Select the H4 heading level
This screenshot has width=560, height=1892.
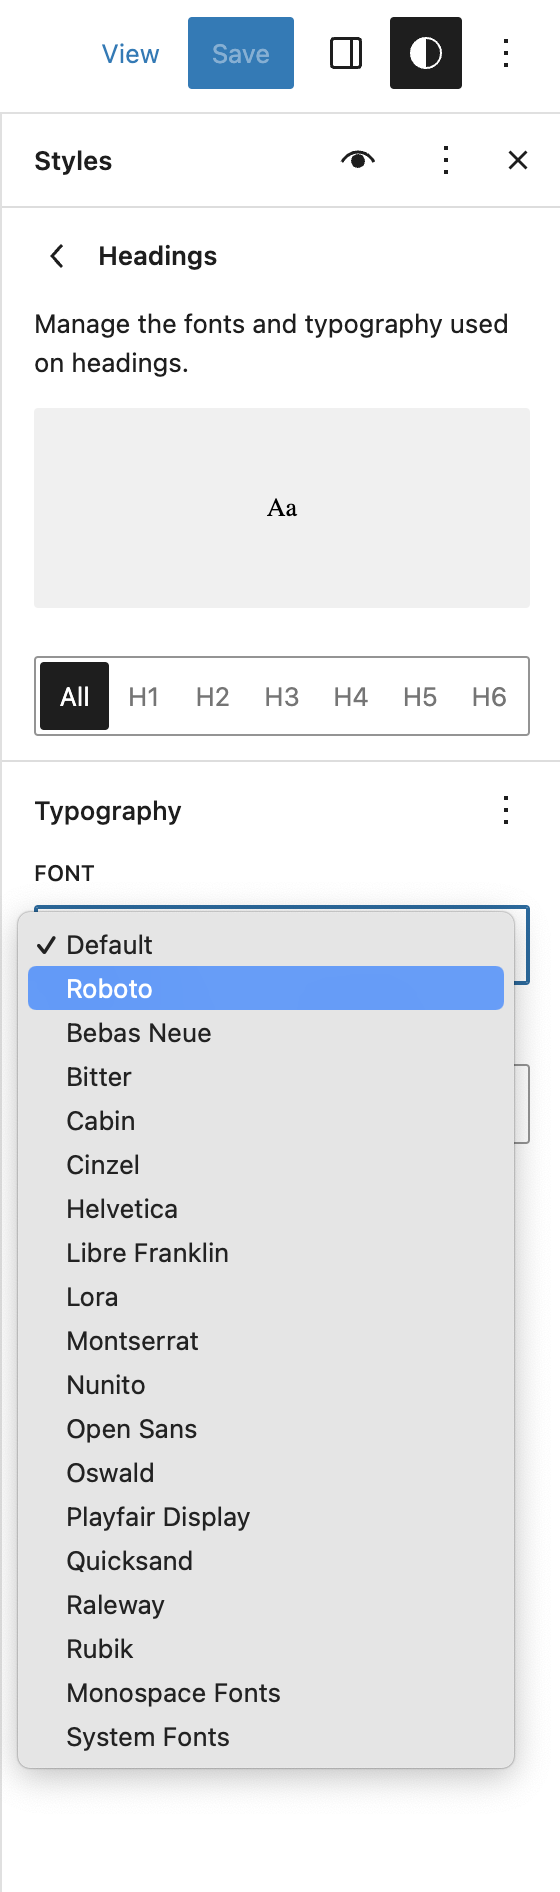click(351, 696)
